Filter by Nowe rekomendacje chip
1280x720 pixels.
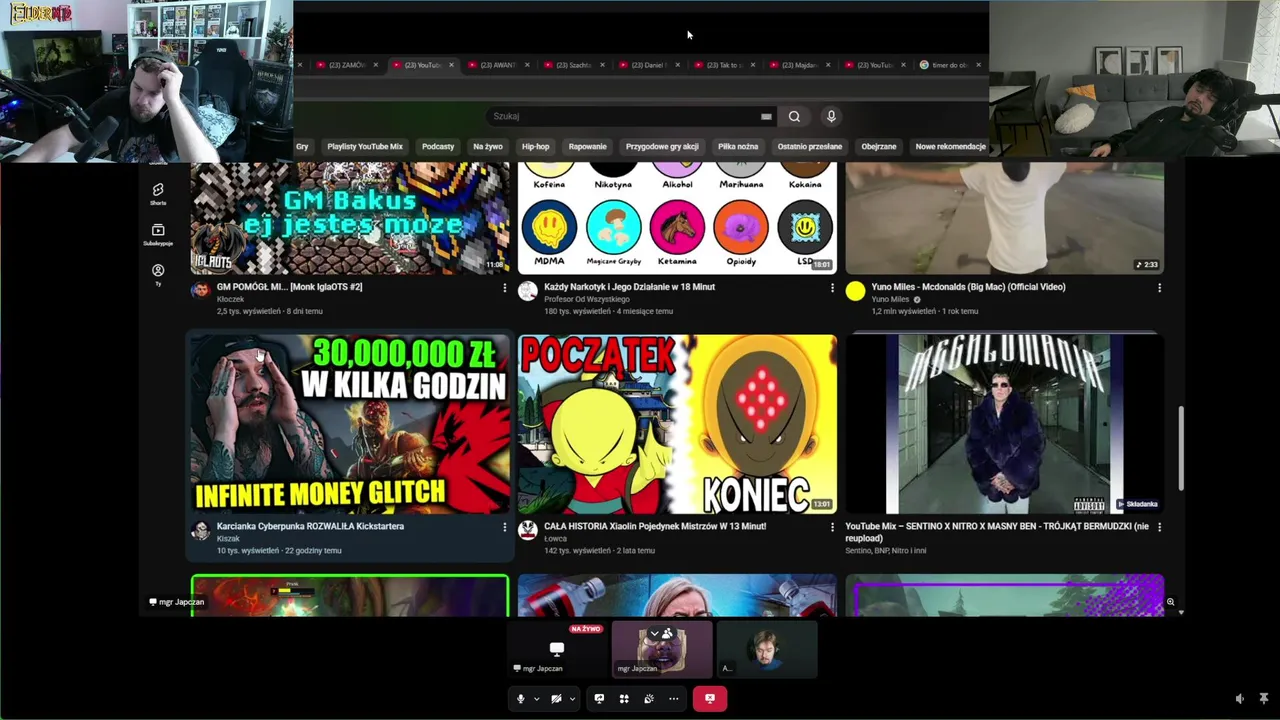pos(950,147)
